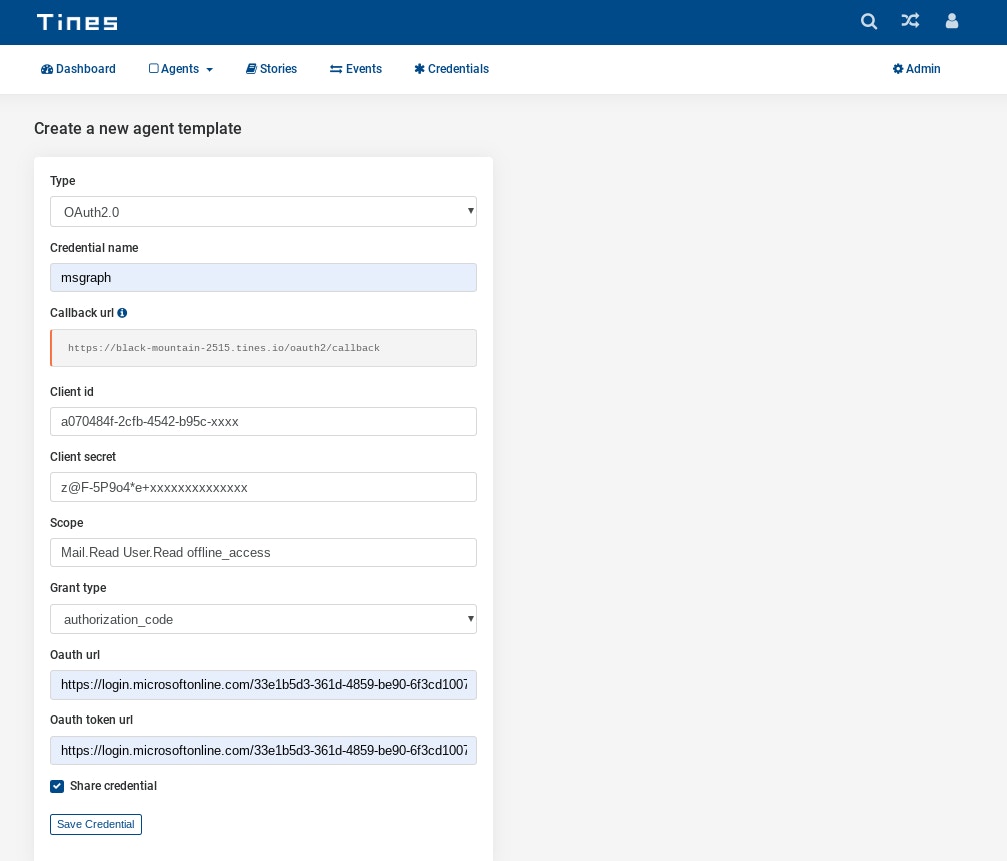Open the Credentials page
Image resolution: width=1007 pixels, height=861 pixels.
(451, 69)
